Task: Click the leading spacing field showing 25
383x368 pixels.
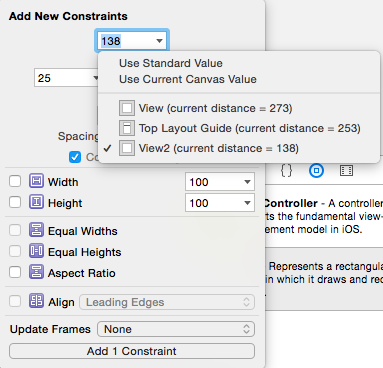Action: 67,78
